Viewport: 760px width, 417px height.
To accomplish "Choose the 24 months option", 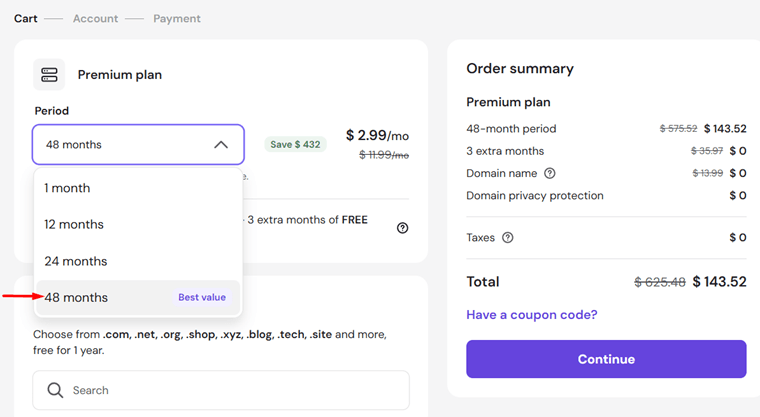I will click(x=138, y=261).
